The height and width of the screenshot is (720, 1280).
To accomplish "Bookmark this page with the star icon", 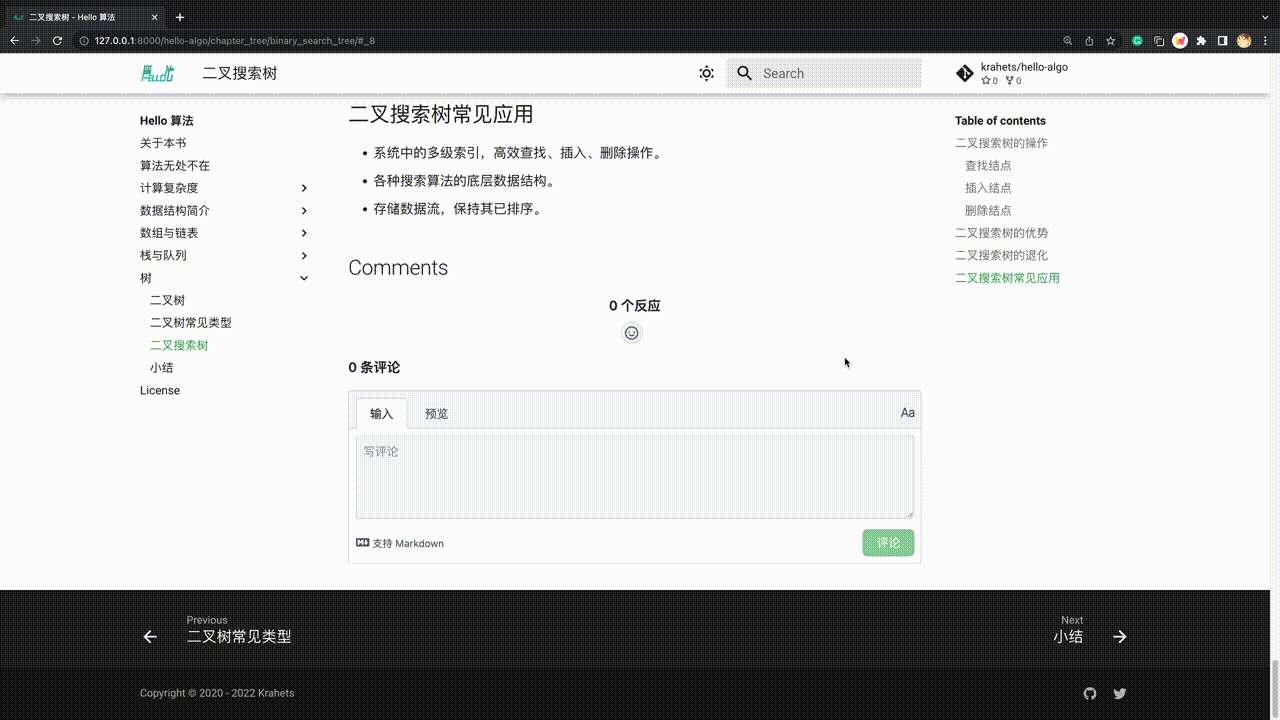I will (x=1111, y=41).
